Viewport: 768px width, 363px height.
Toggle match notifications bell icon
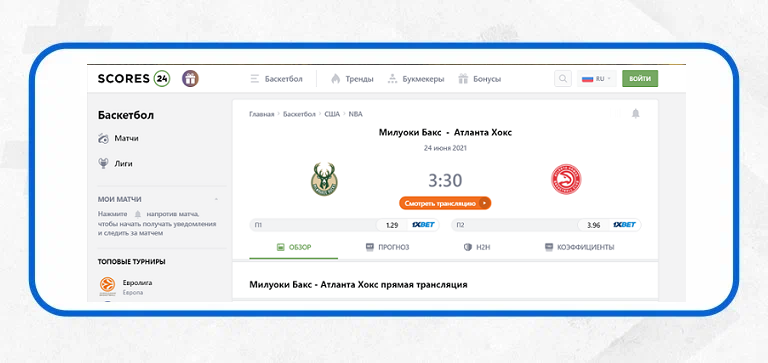[x=635, y=114]
